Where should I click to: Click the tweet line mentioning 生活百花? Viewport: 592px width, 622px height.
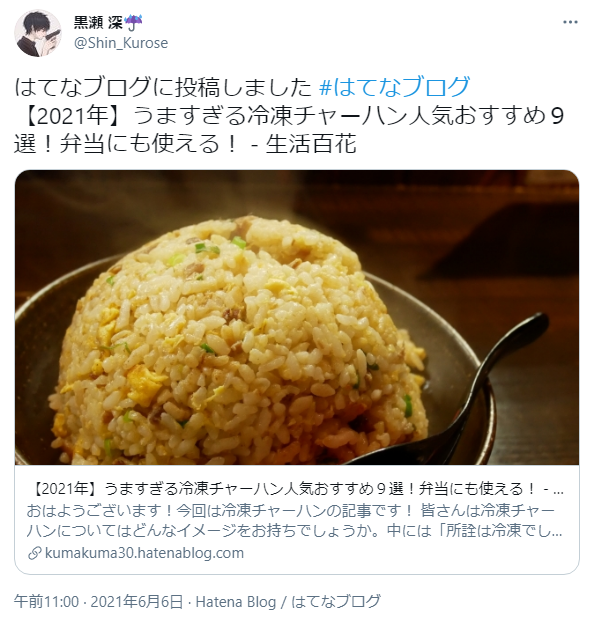click(x=185, y=144)
